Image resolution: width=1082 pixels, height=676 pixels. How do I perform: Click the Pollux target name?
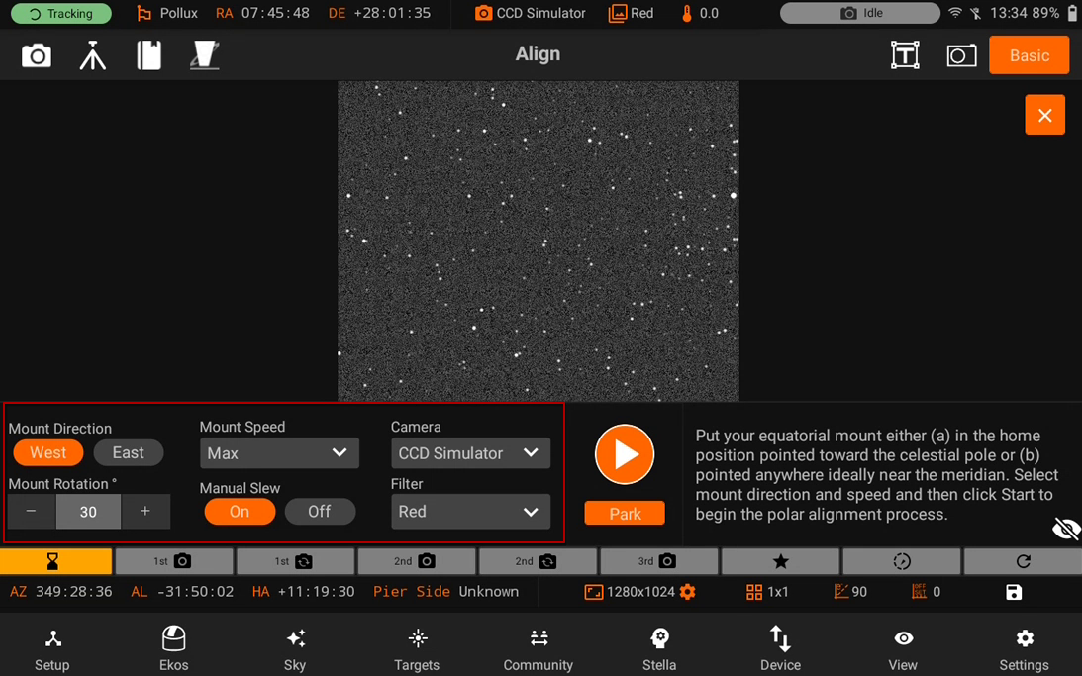pyautogui.click(x=179, y=13)
